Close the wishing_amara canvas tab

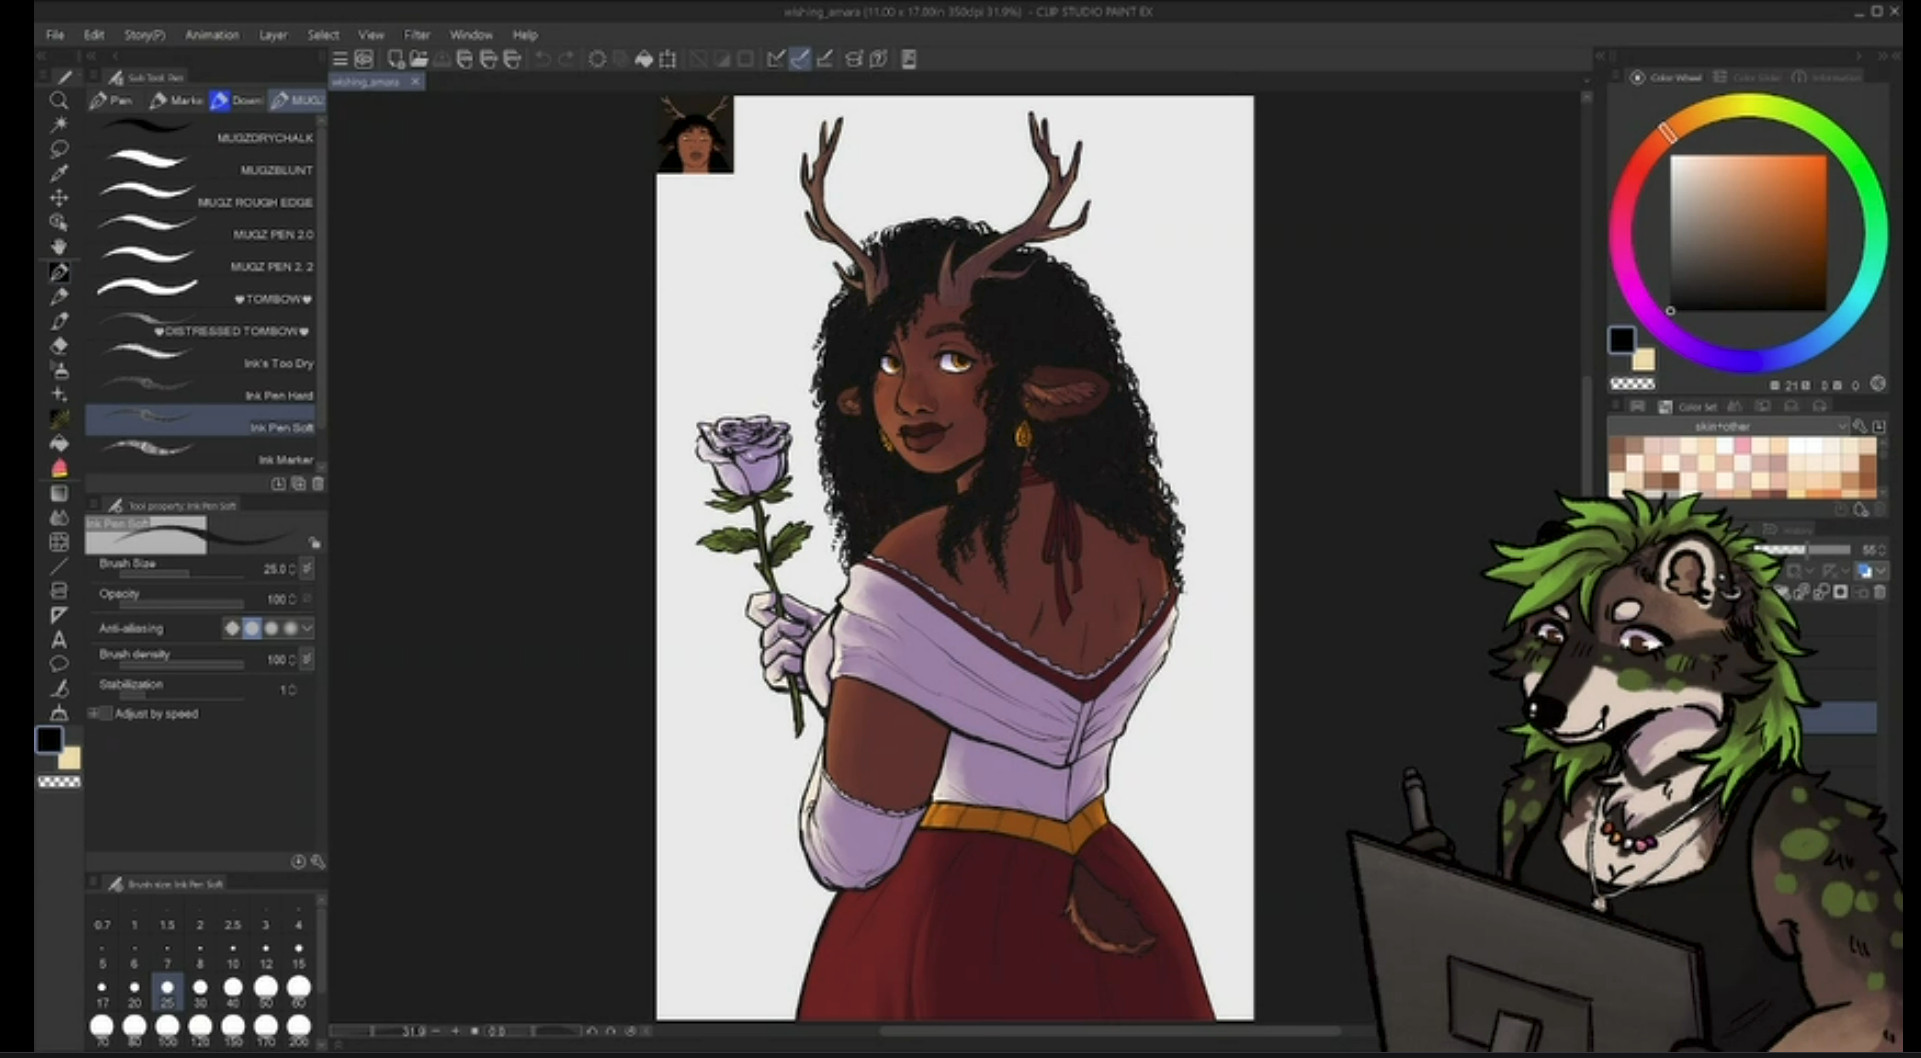[415, 81]
